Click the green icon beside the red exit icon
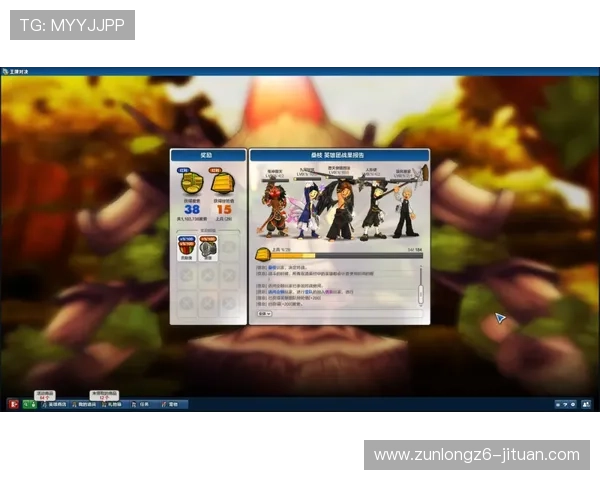The height and width of the screenshot is (480, 600). 29,404
